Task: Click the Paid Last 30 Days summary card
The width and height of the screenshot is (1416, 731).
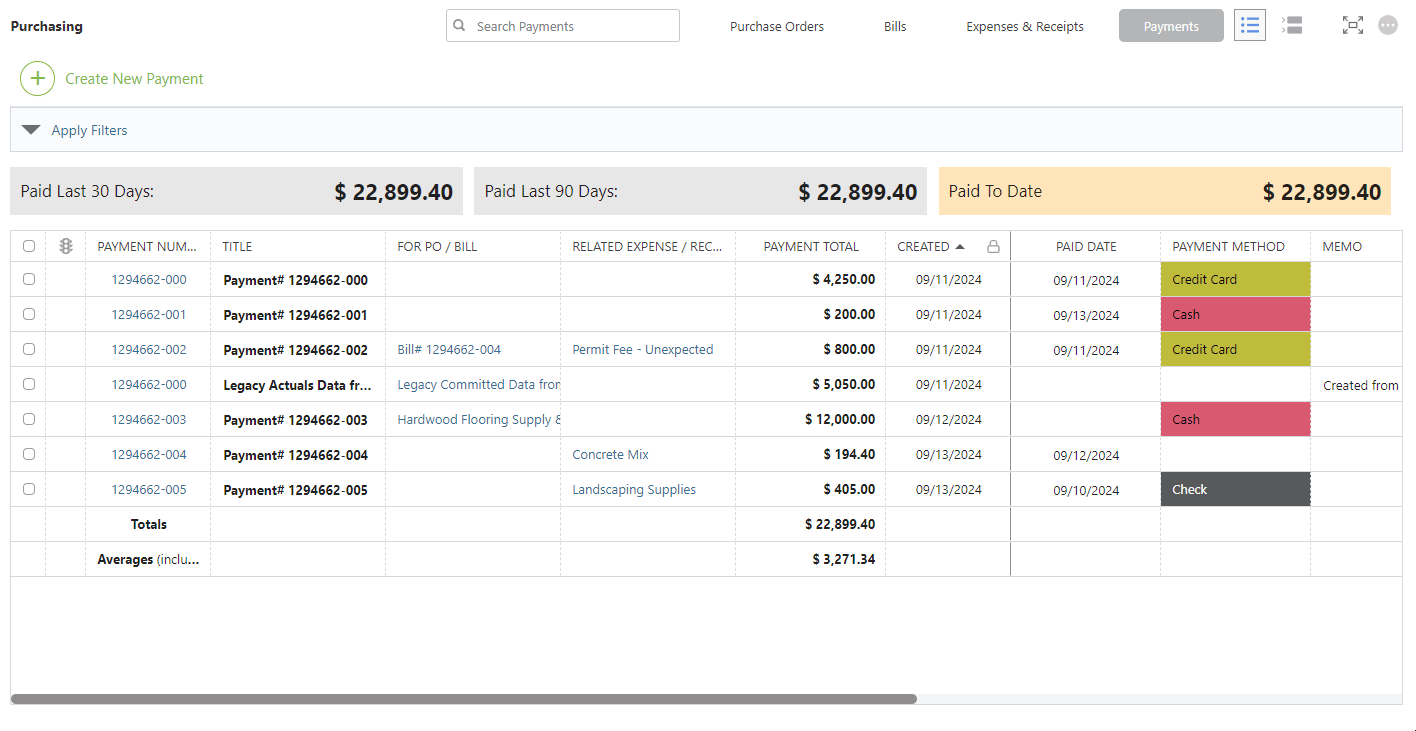Action: [x=237, y=191]
